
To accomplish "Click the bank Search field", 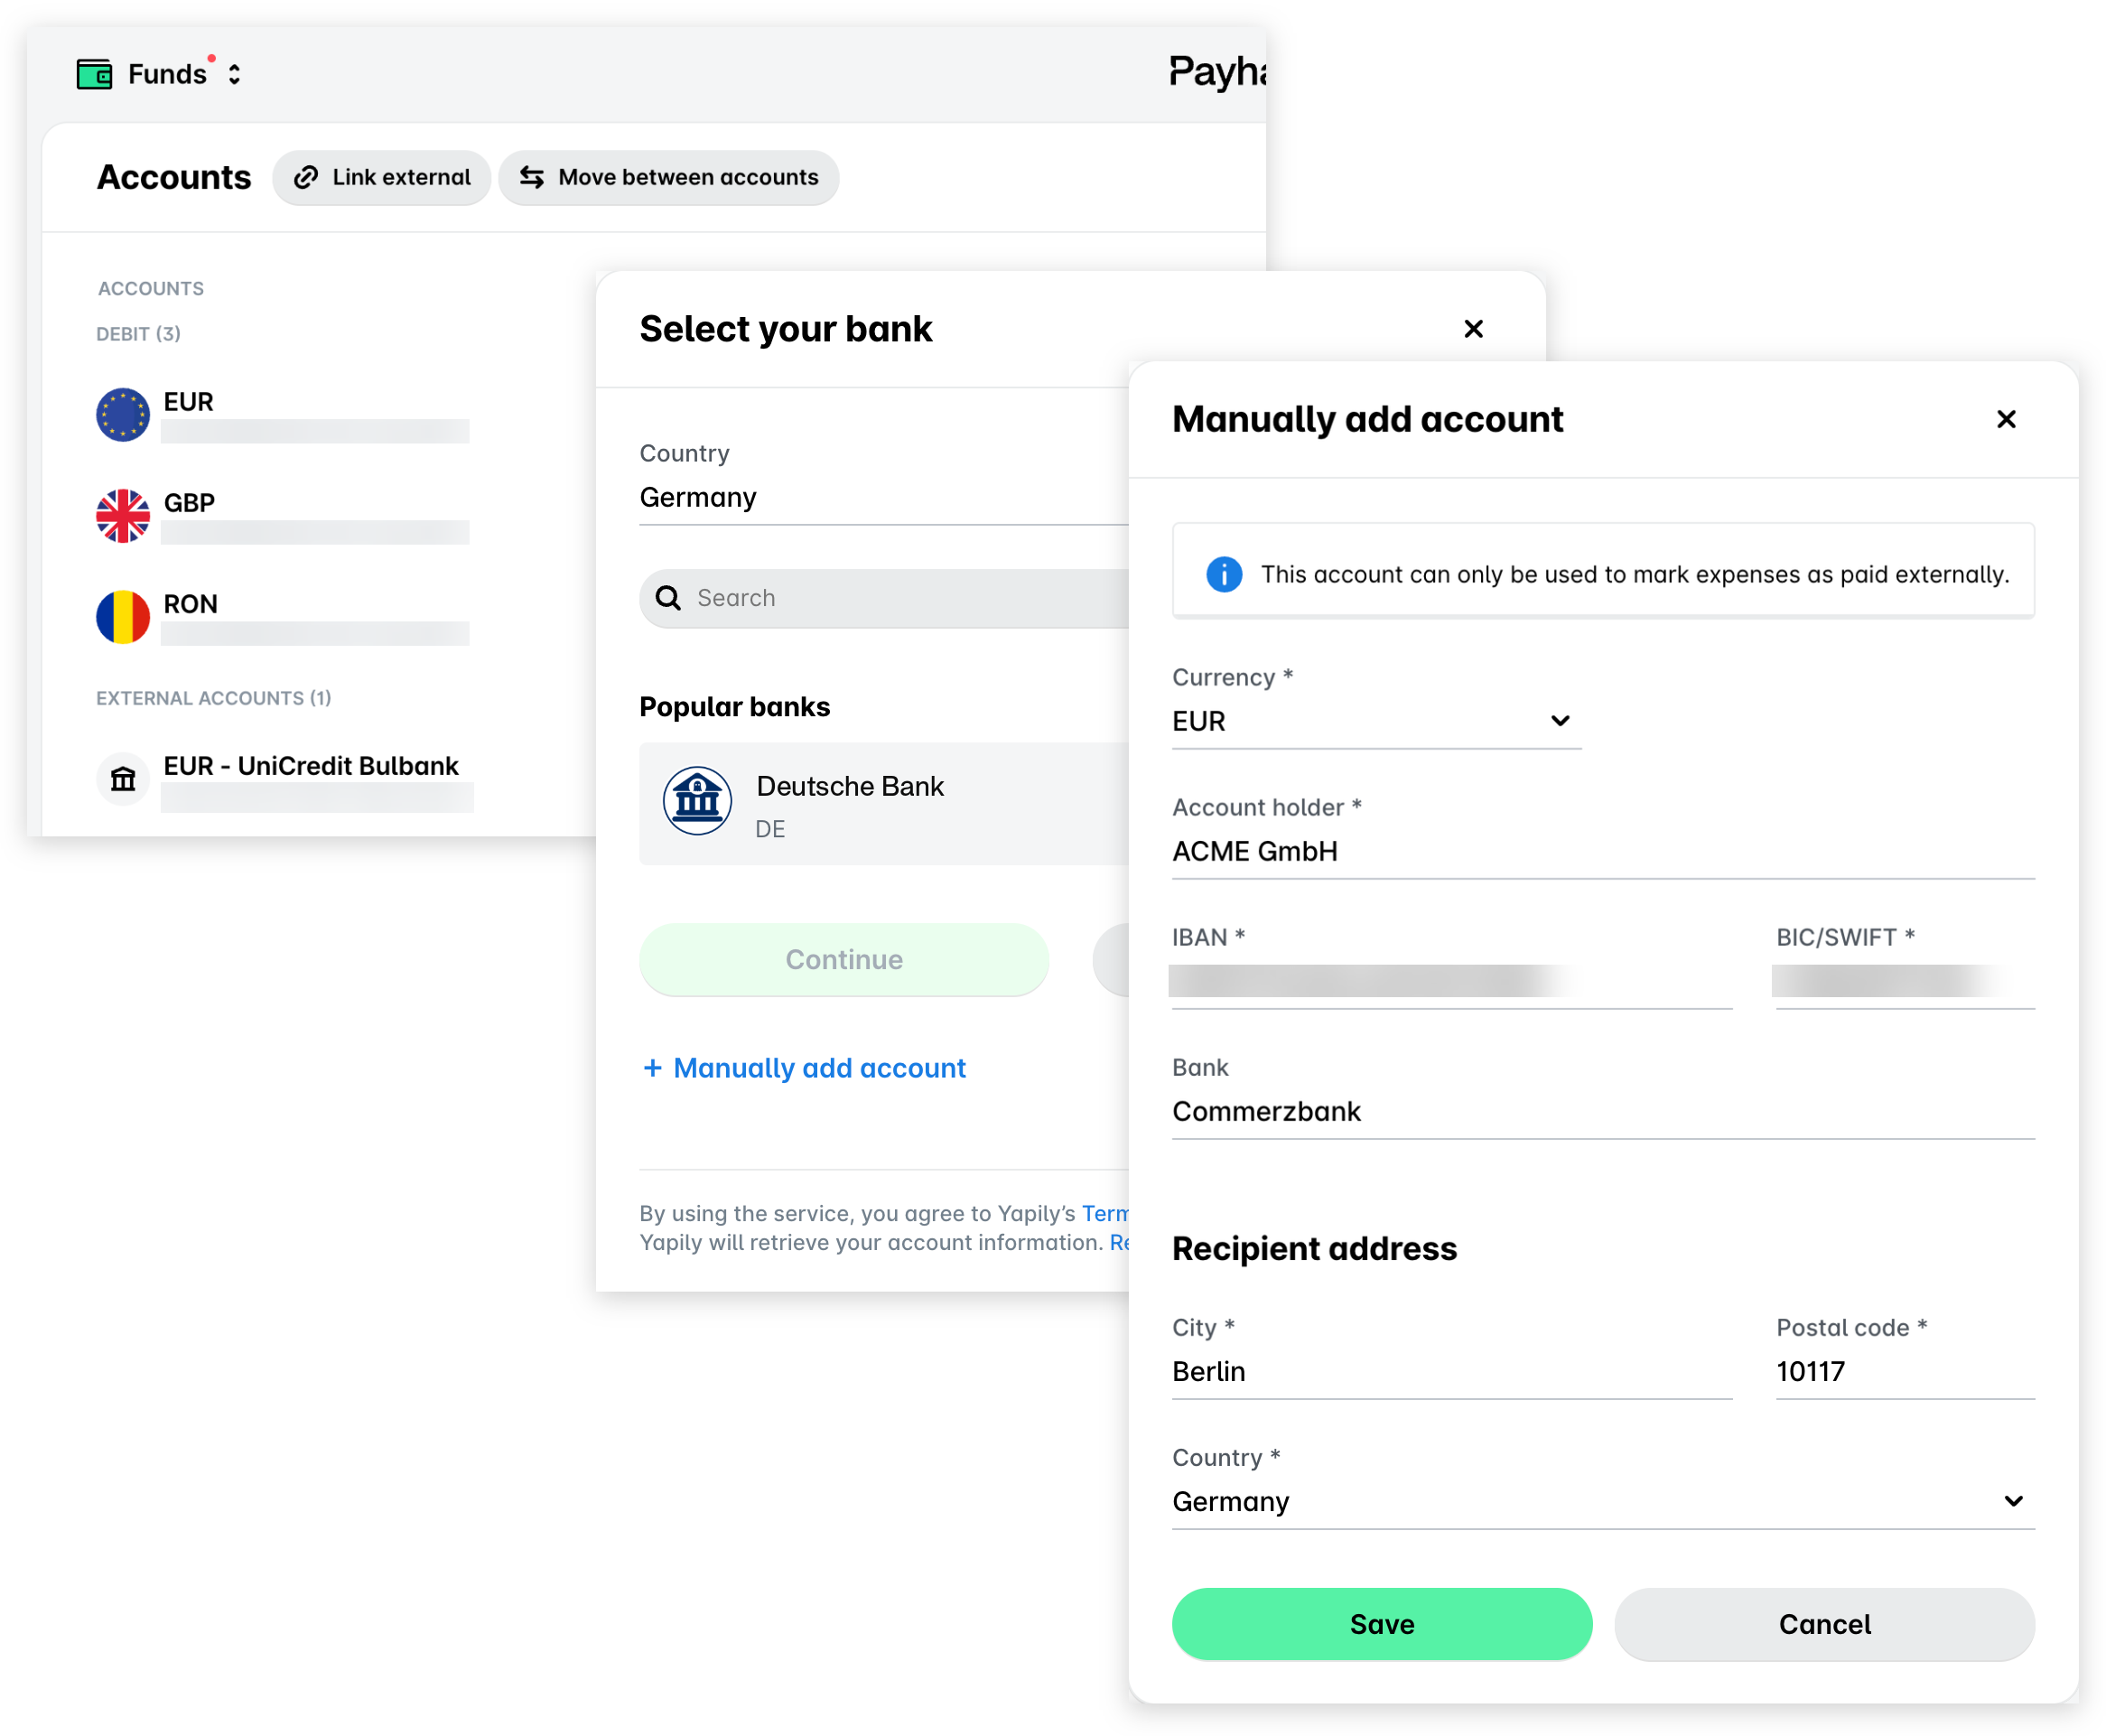I will (884, 598).
